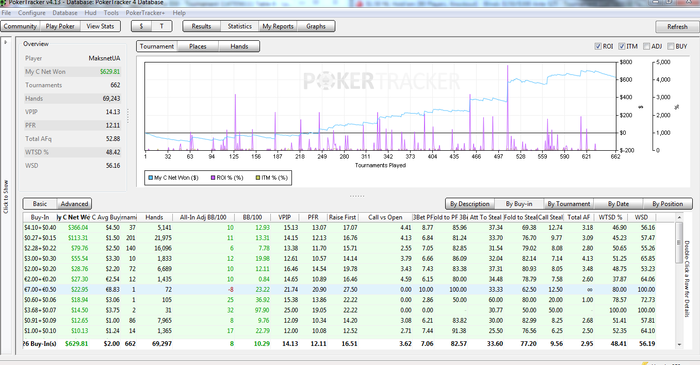Switch to the Places tab
Viewport: 700px width, 365px height.
[198, 46]
